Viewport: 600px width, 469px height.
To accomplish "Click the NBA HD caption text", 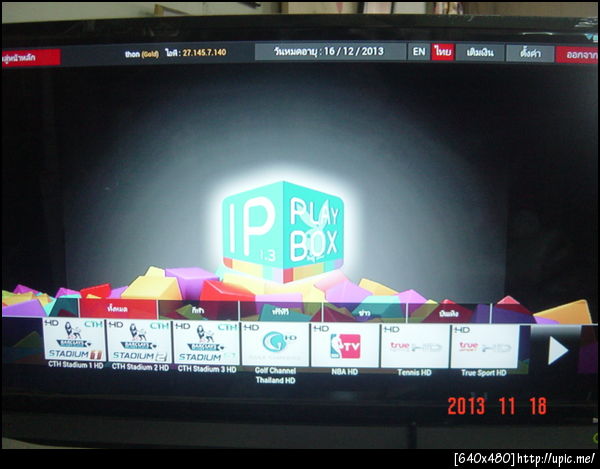I will coord(345,371).
